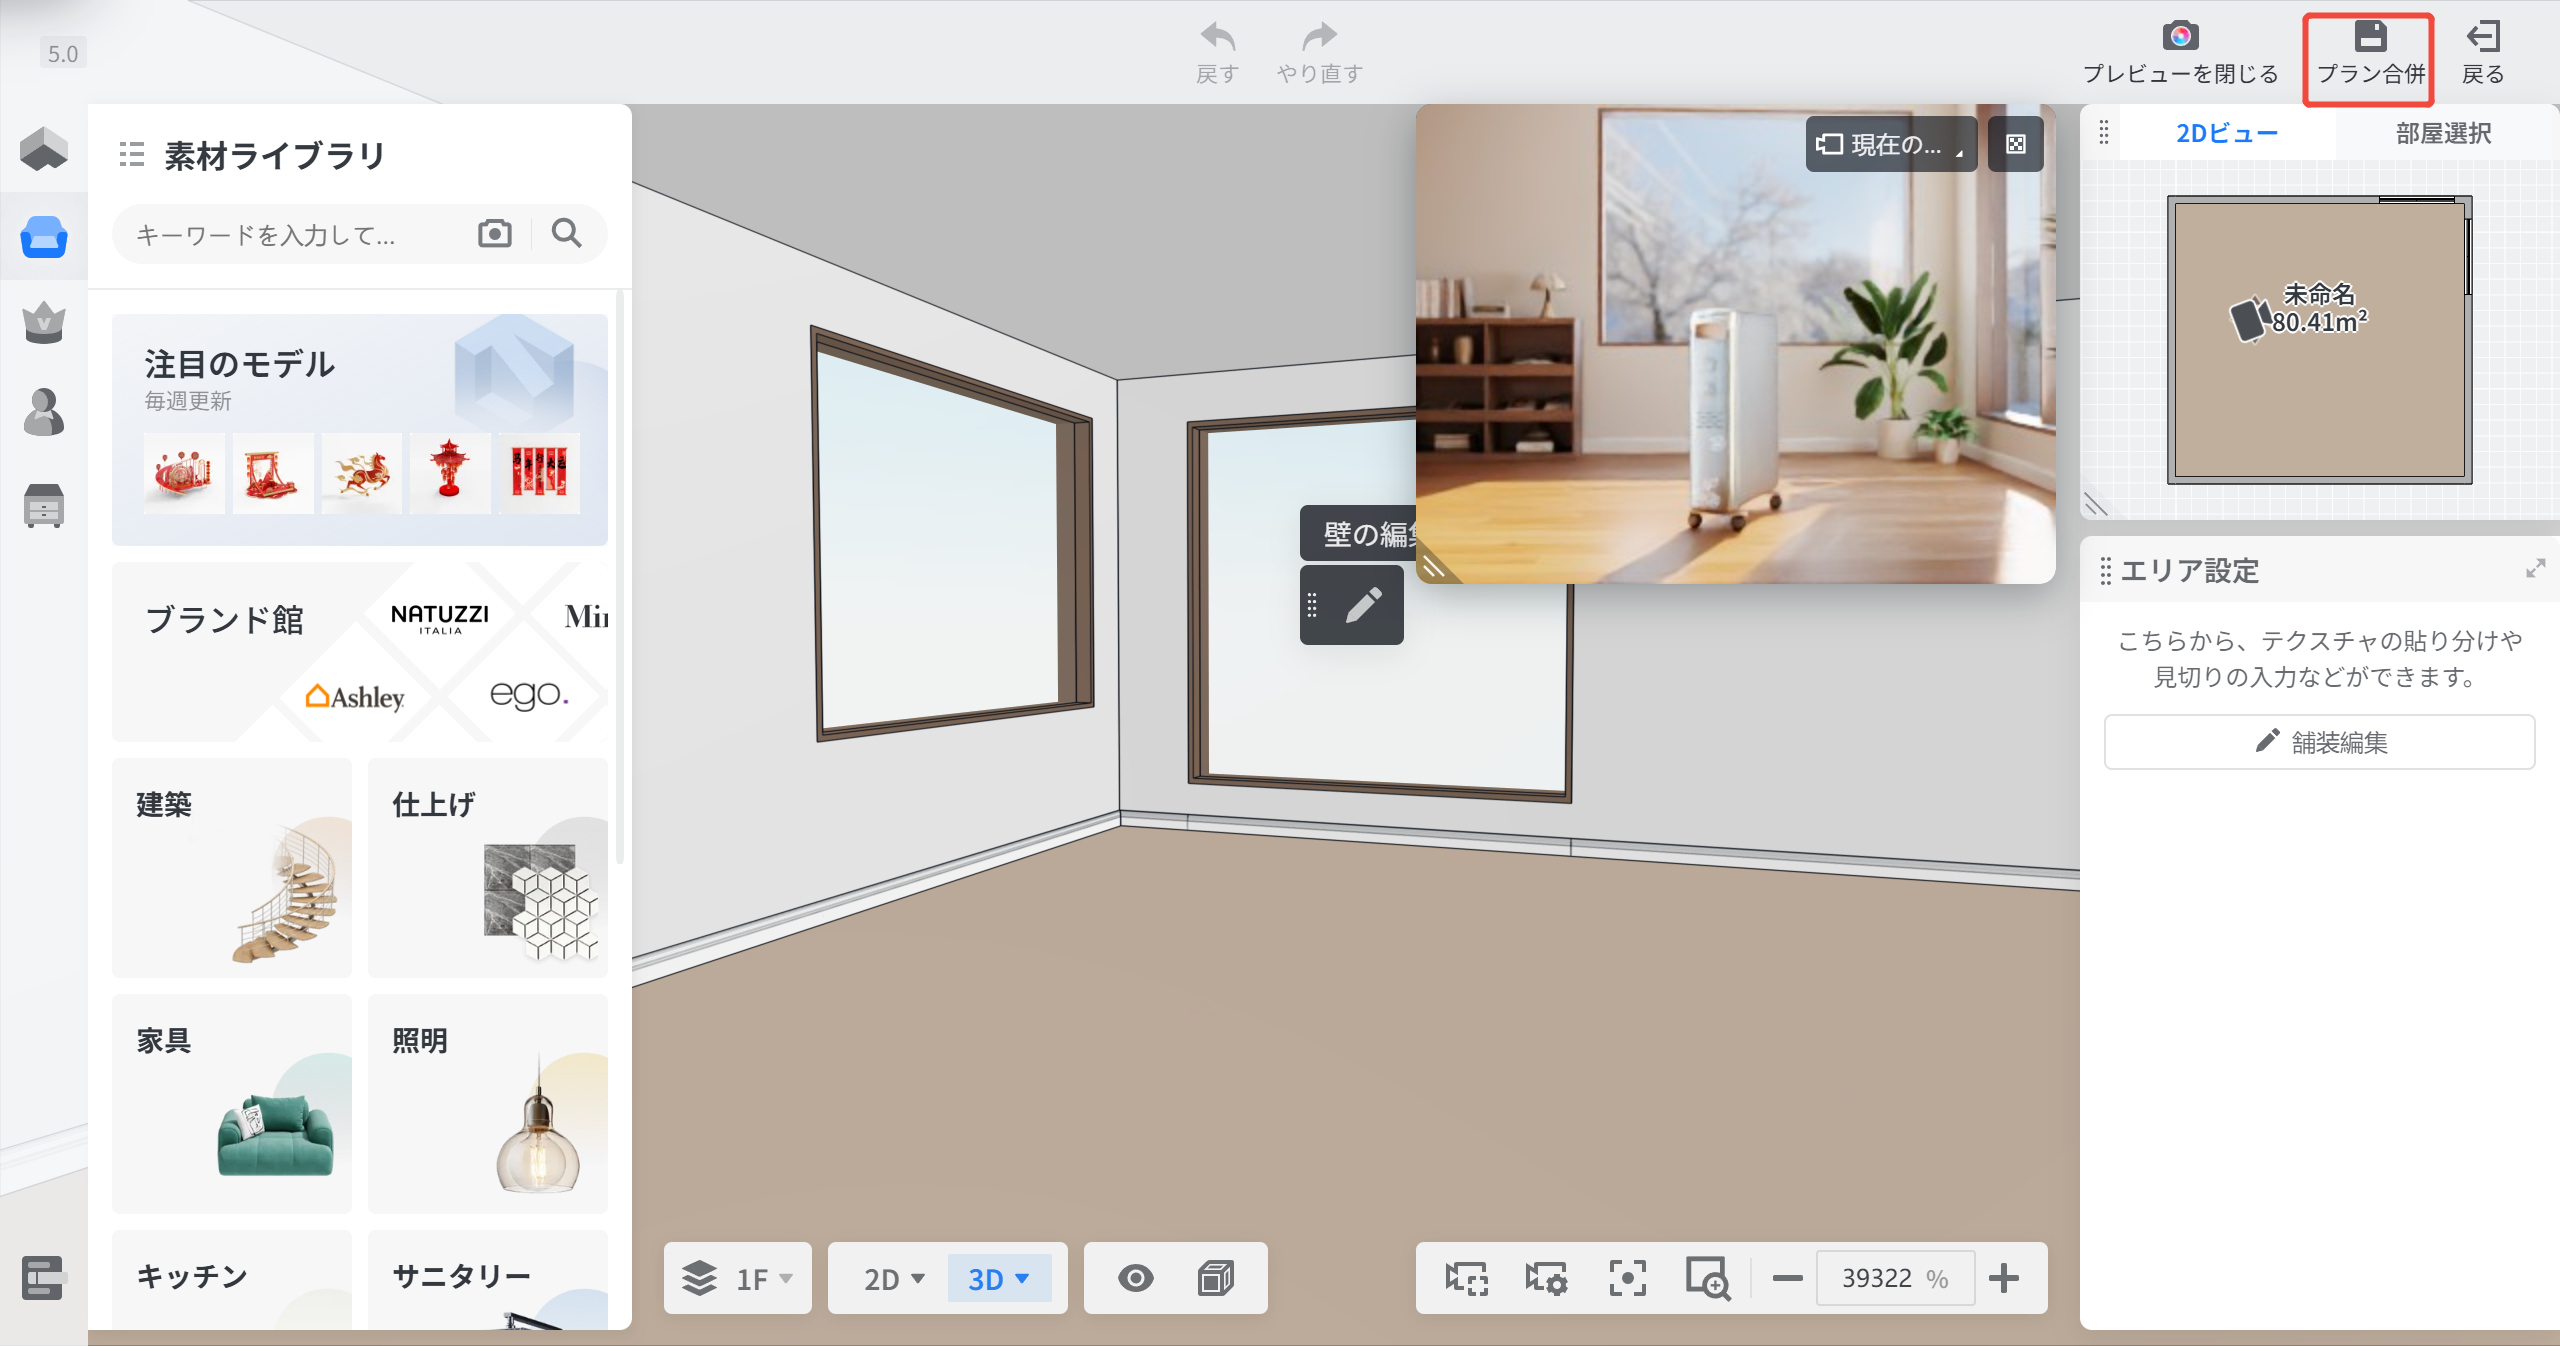This screenshot has width=2560, height=1346.
Task: Zoom out with the minus button
Action: coord(1787,1278)
